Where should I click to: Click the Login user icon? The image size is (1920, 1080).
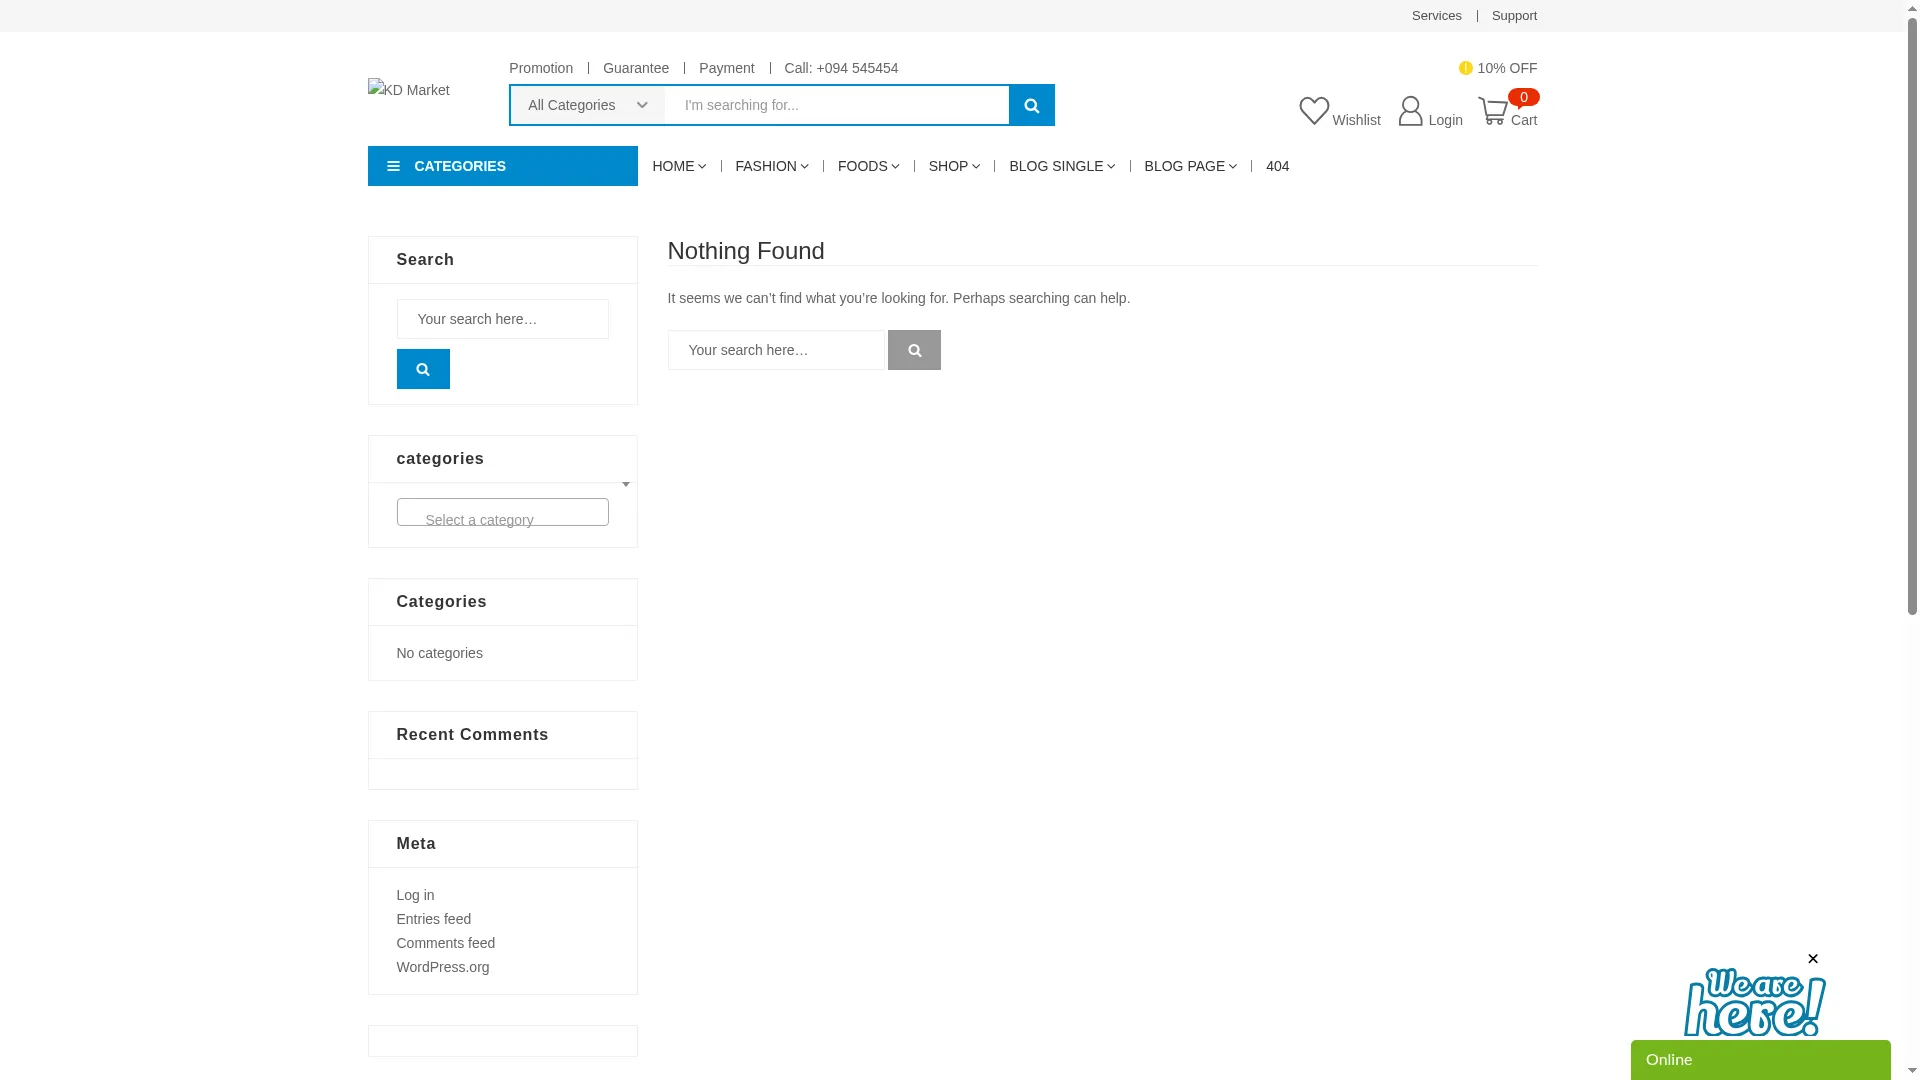click(1410, 111)
